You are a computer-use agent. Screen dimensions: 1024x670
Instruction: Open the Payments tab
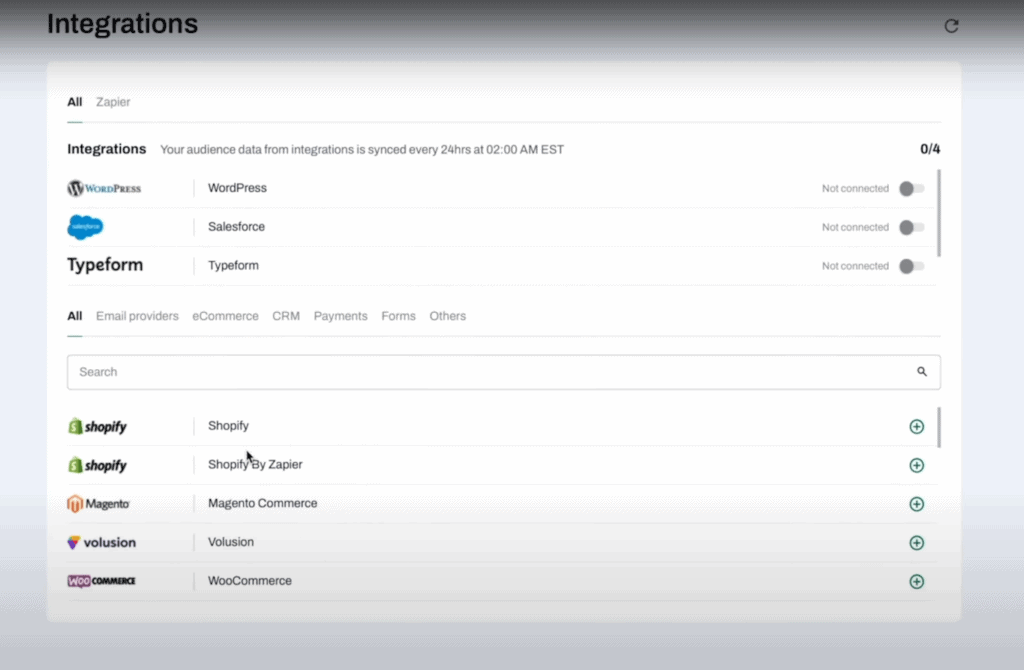pyautogui.click(x=340, y=316)
